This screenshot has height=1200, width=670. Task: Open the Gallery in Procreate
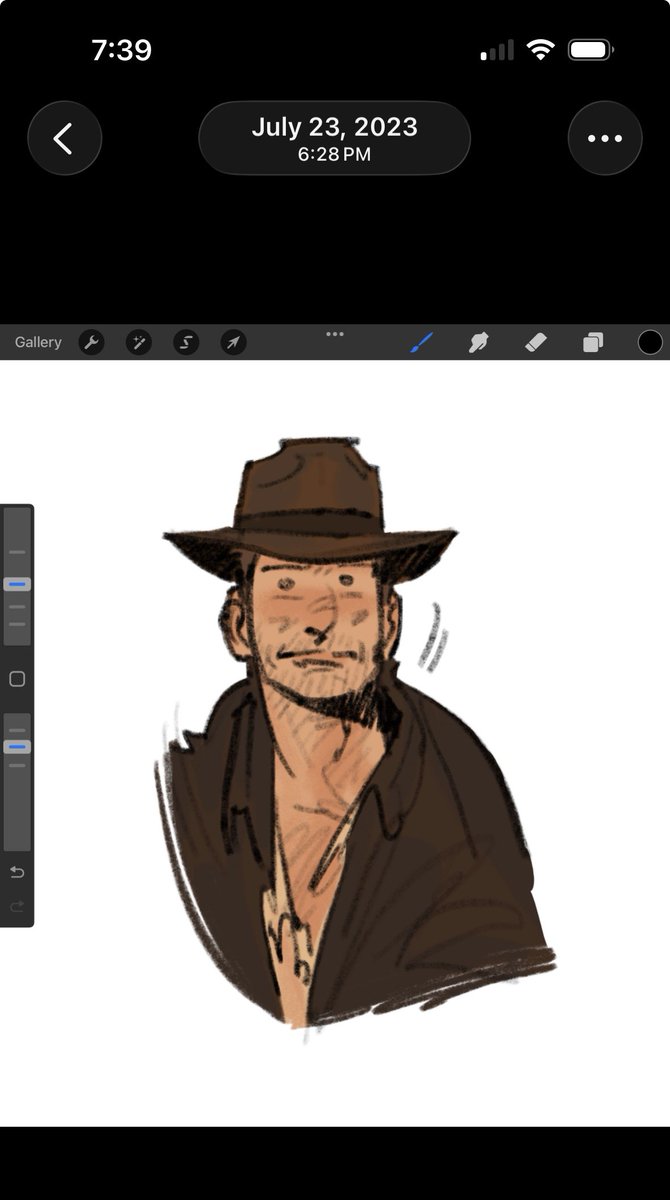(38, 342)
